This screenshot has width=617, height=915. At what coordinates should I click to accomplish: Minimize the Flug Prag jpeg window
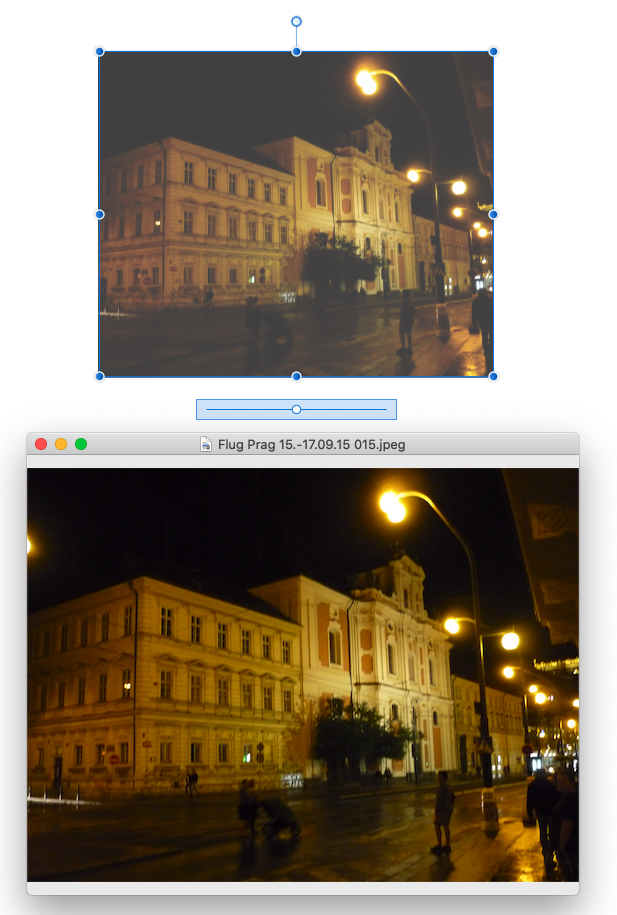[61, 444]
